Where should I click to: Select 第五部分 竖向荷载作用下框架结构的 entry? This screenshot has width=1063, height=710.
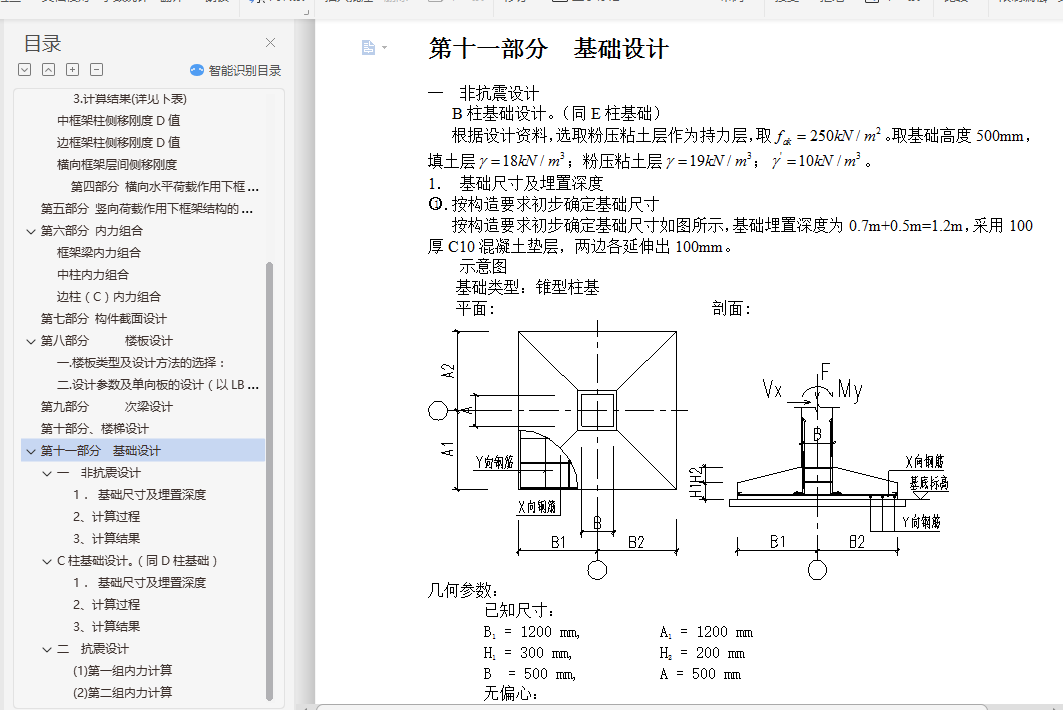click(x=146, y=209)
